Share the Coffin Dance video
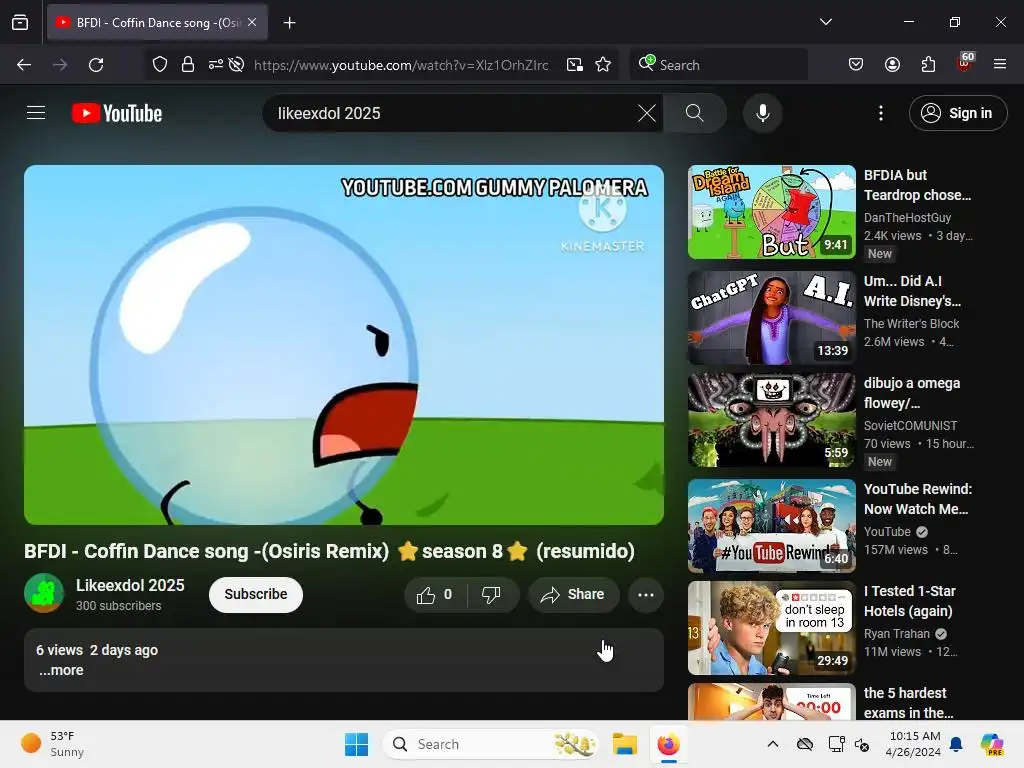This screenshot has width=1024, height=768. (573, 594)
